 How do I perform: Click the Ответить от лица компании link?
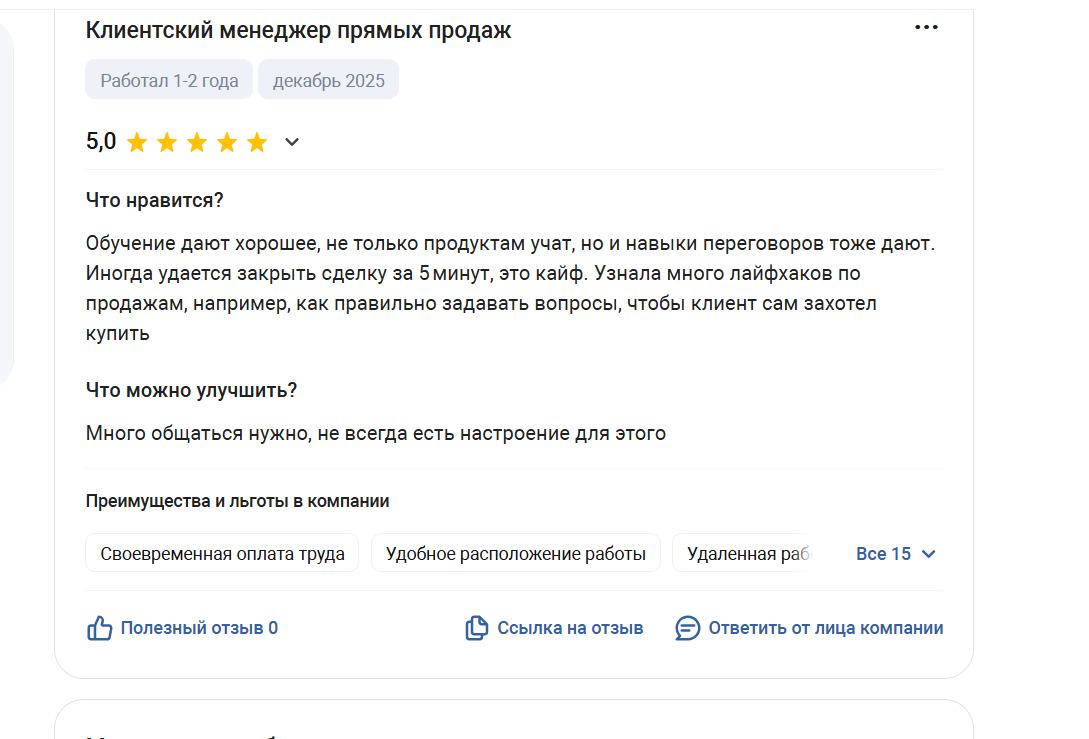(x=825, y=628)
